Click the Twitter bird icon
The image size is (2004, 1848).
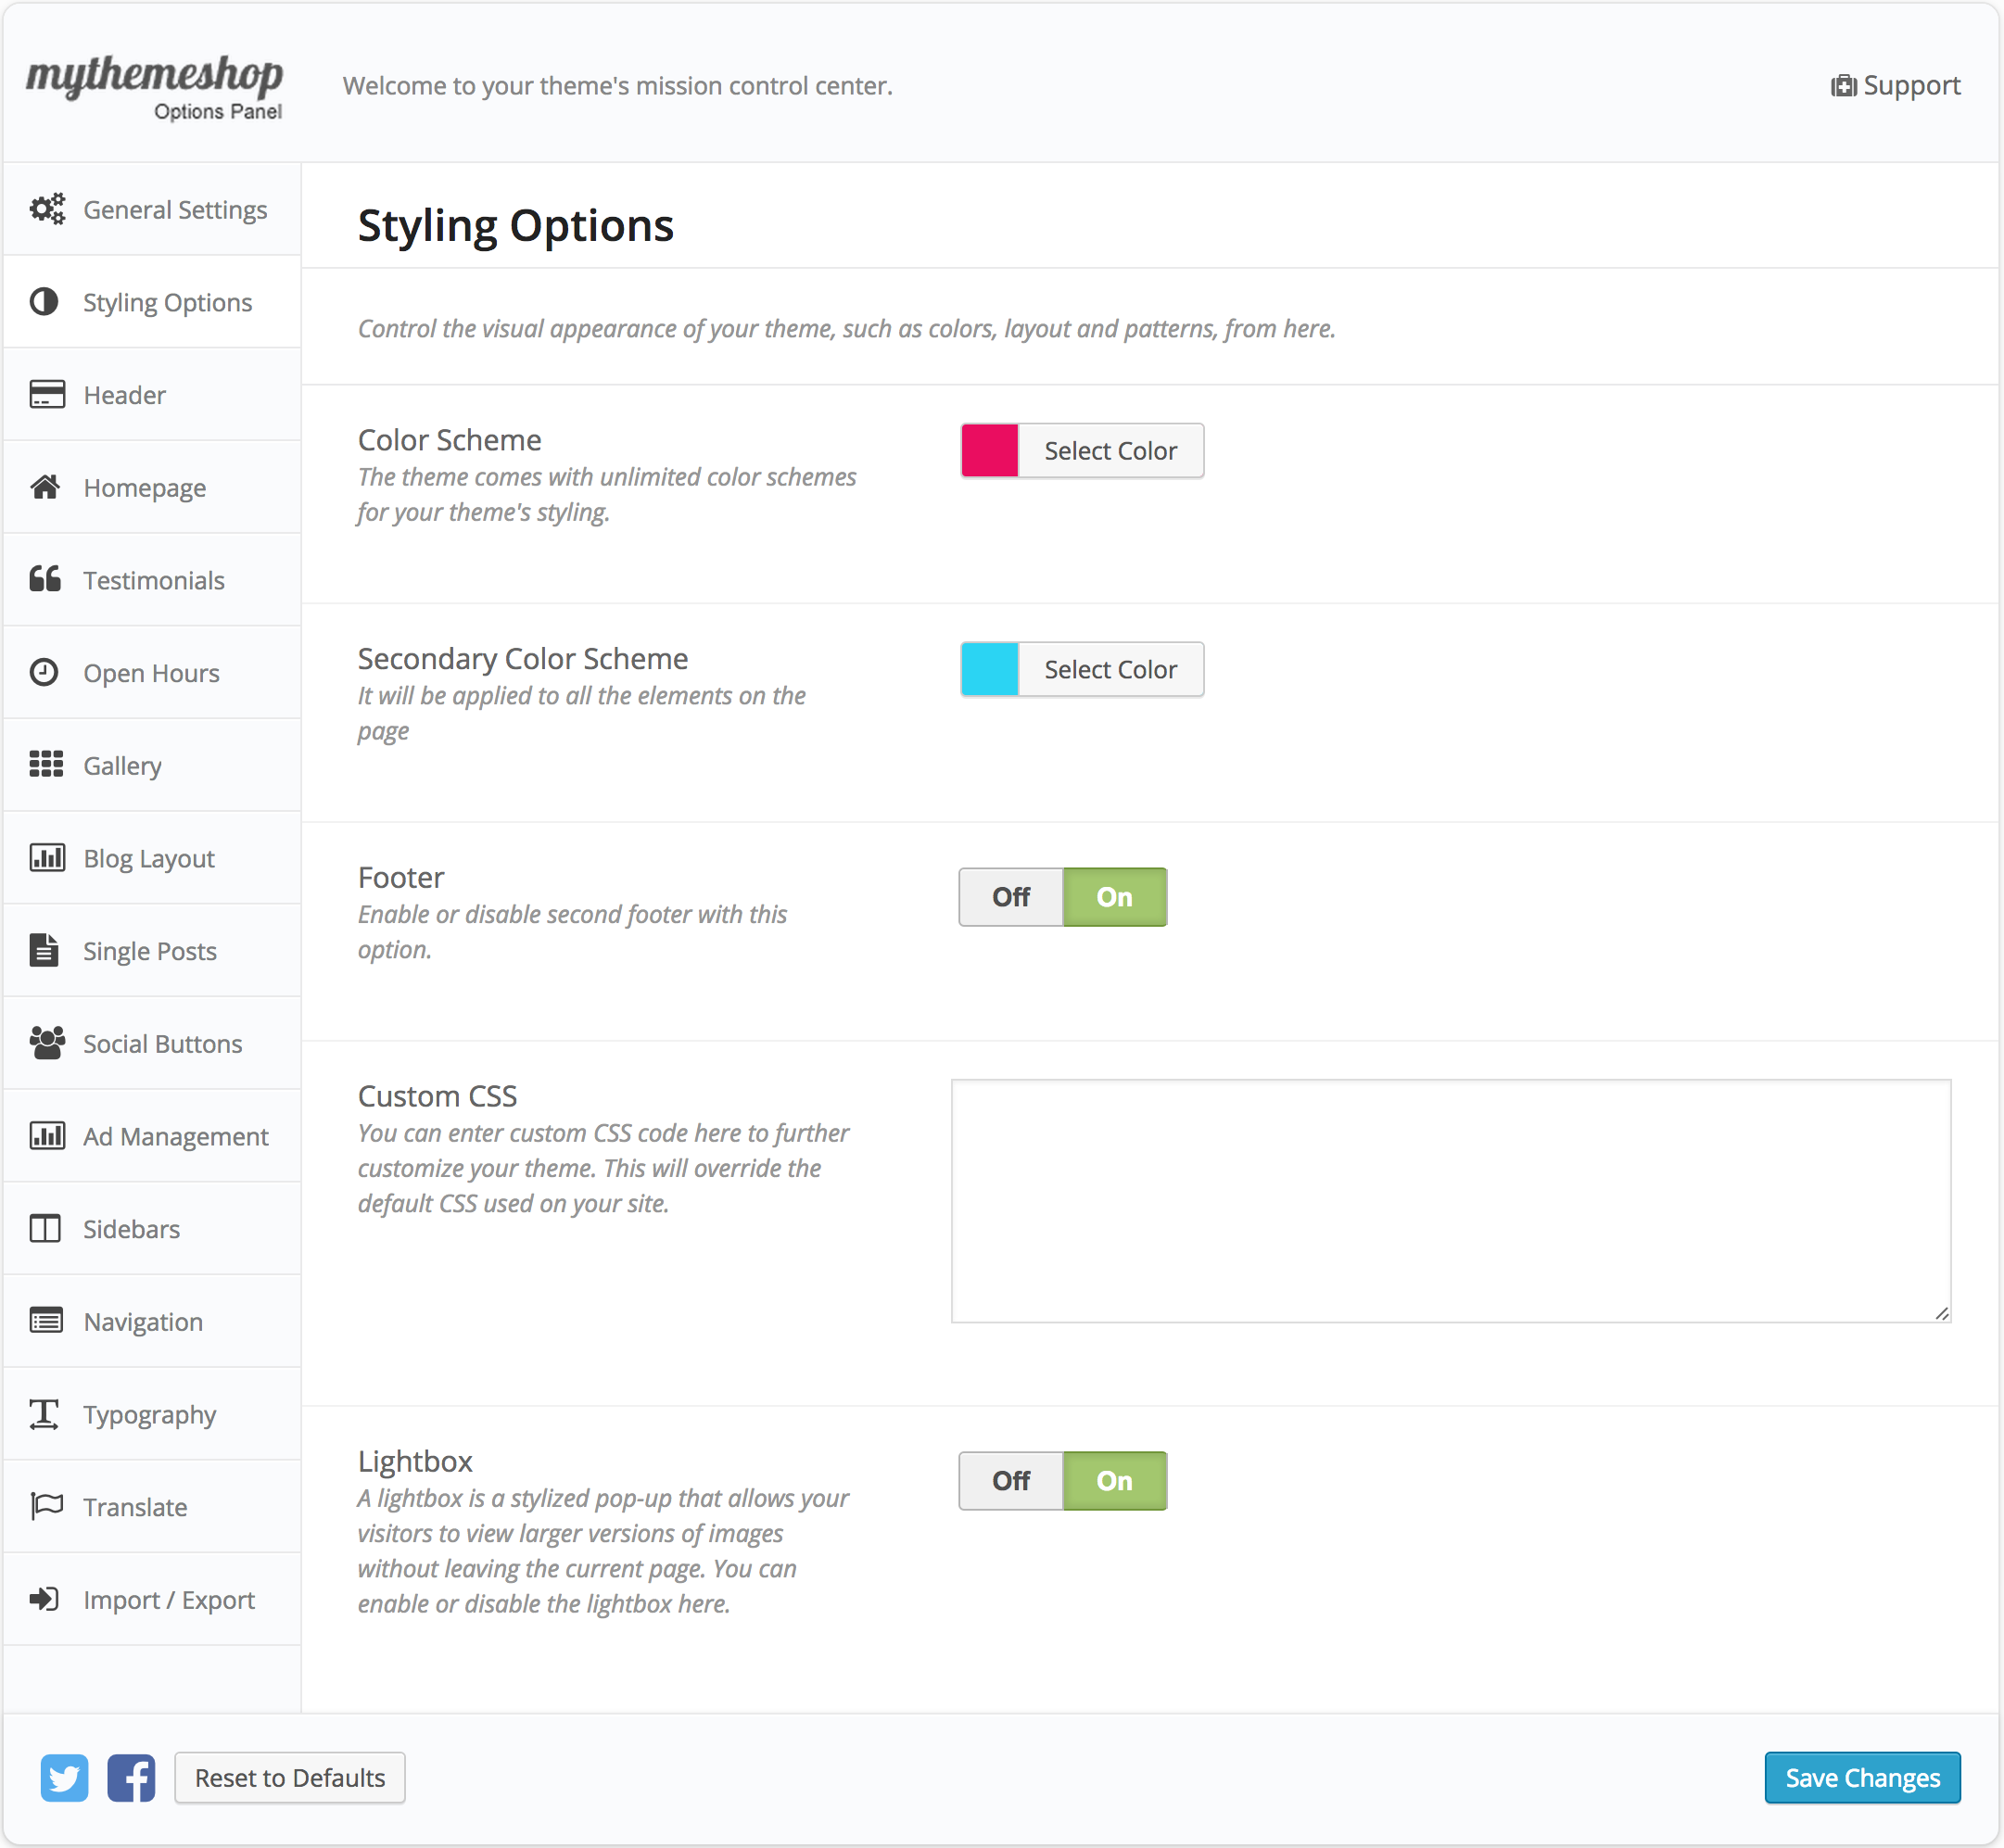point(65,1777)
